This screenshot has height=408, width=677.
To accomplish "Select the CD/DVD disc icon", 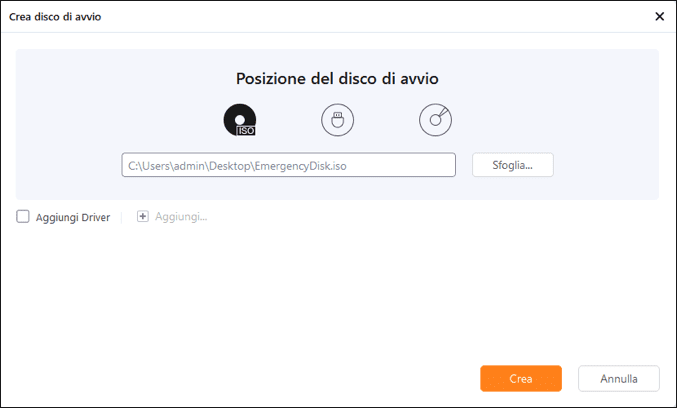I will pos(435,120).
